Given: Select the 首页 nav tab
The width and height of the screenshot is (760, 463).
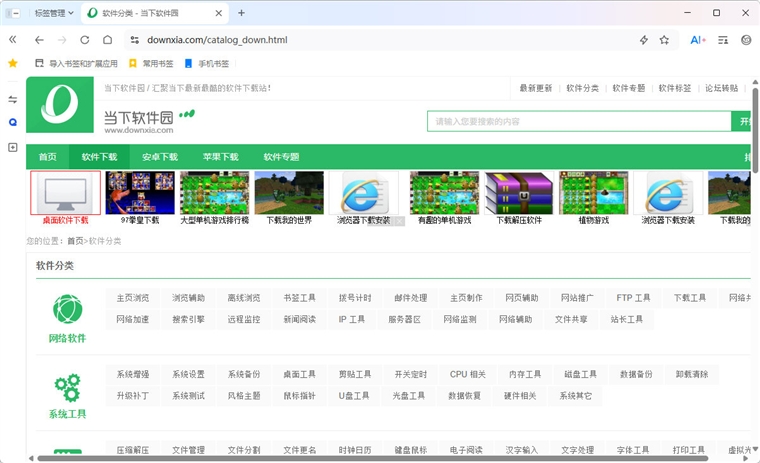Looking at the screenshot, I should (48, 157).
